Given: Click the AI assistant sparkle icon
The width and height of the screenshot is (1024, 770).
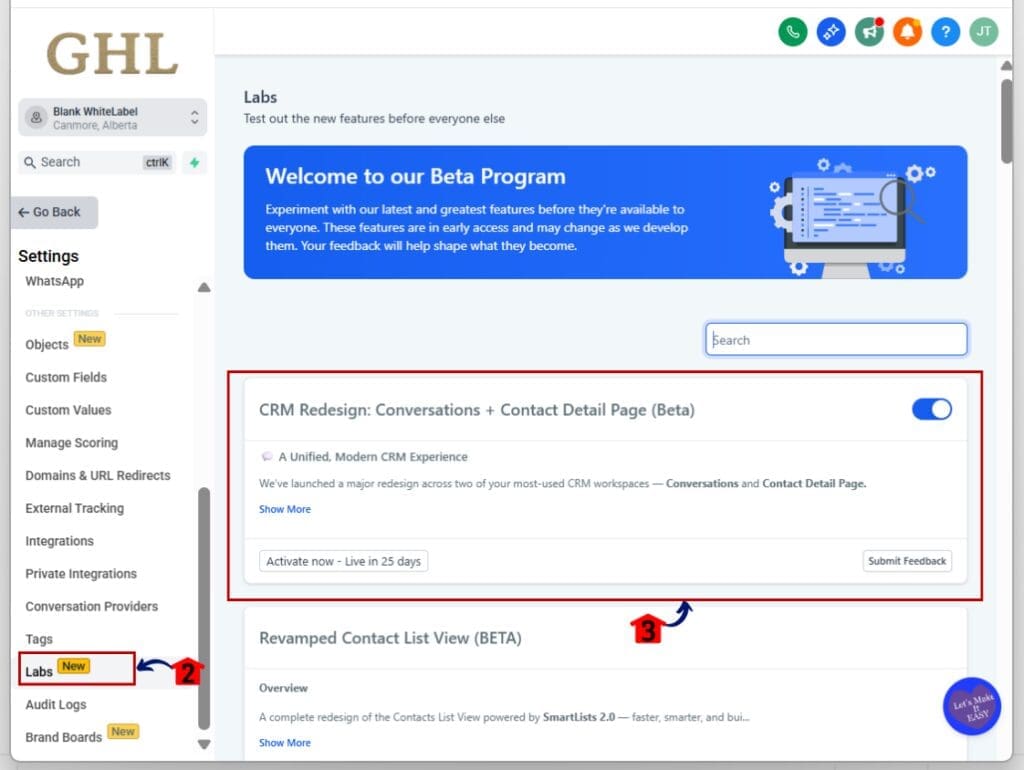Looking at the screenshot, I should (830, 32).
